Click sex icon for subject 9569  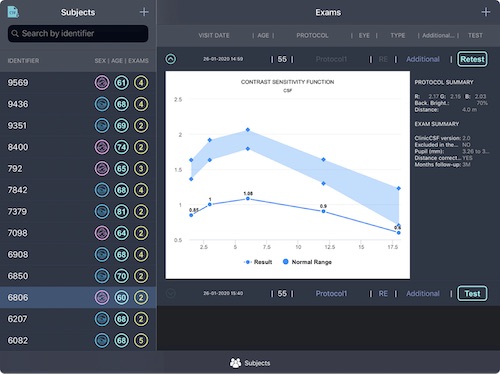(102, 83)
